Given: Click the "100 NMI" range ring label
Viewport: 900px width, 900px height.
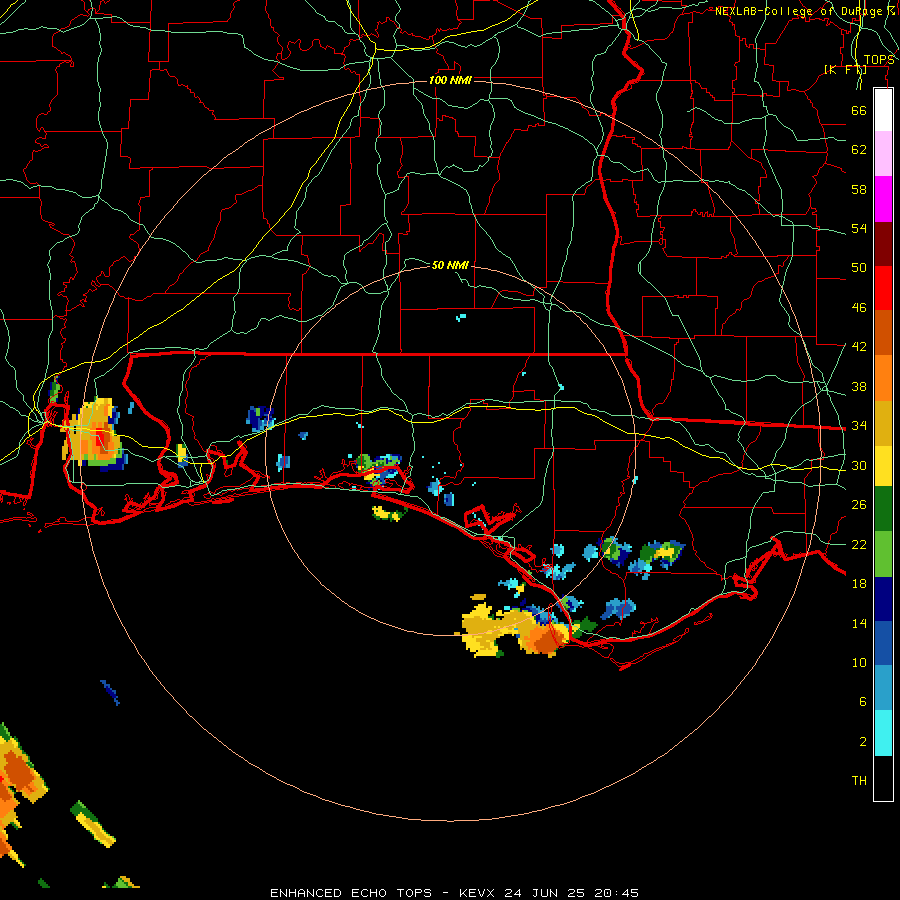Looking at the screenshot, I should click(450, 80).
